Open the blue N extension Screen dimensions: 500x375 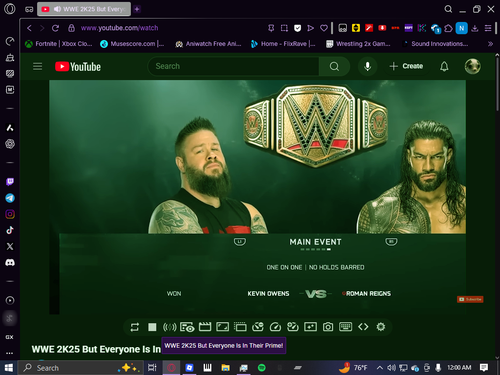coord(462,28)
